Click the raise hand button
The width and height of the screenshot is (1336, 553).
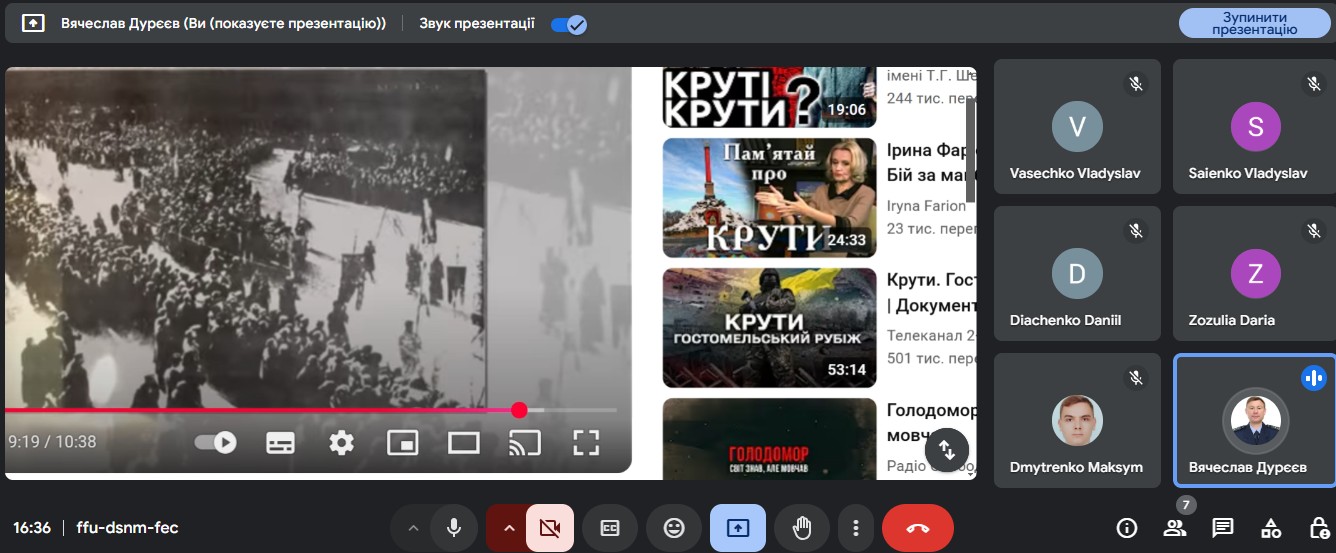pyautogui.click(x=802, y=528)
